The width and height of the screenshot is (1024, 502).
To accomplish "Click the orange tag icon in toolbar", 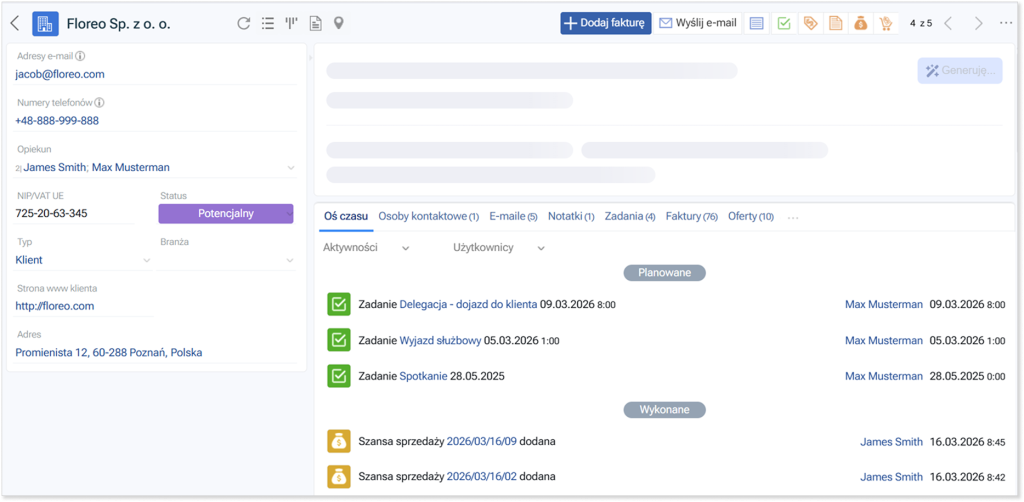I will click(810, 24).
